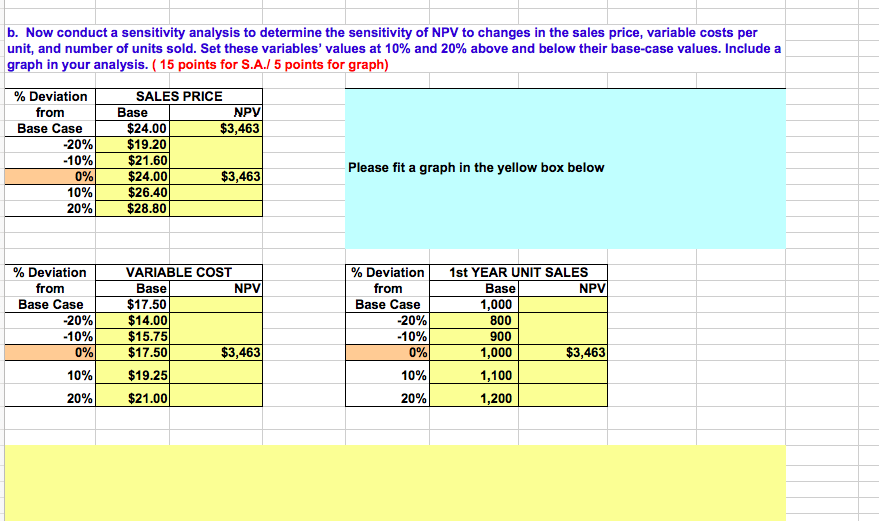Select '% Deviation' label in Unit Sales table
This screenshot has height=521, width=879.
387,273
